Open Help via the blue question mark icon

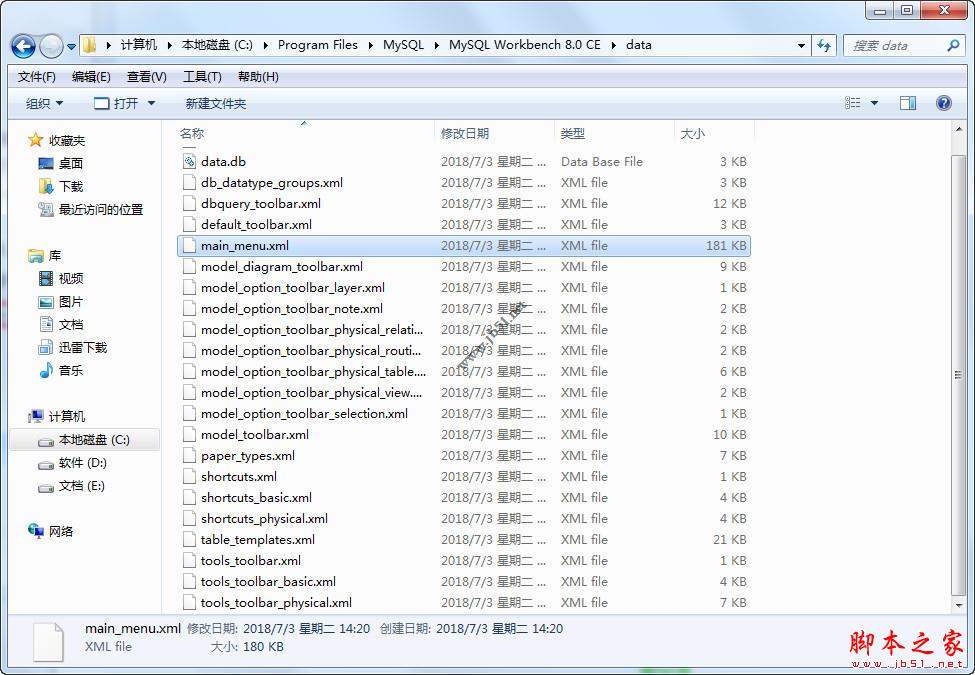[x=943, y=102]
